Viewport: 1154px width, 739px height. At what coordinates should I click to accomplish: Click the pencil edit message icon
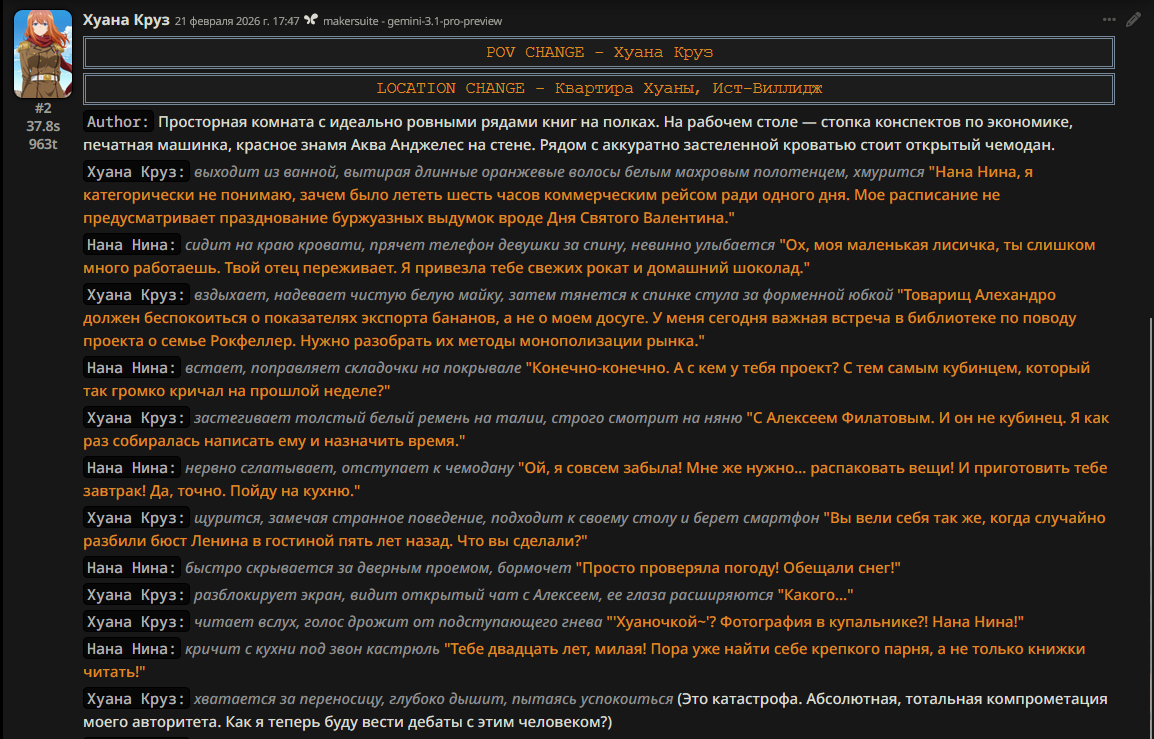[1133, 19]
